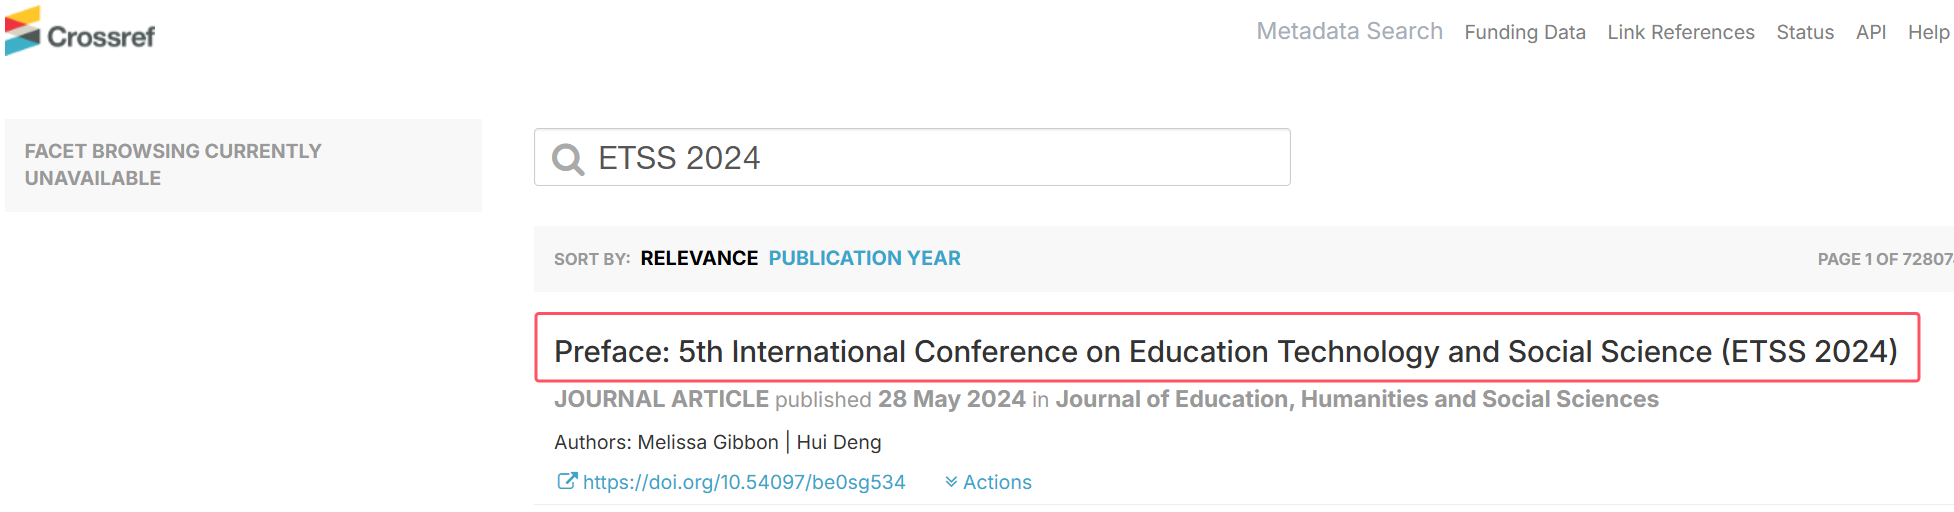
Task: Click the magnifier icon in search box
Action: tap(568, 159)
